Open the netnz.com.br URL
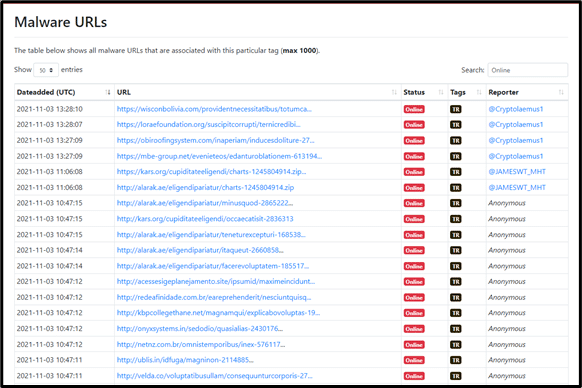 point(201,345)
